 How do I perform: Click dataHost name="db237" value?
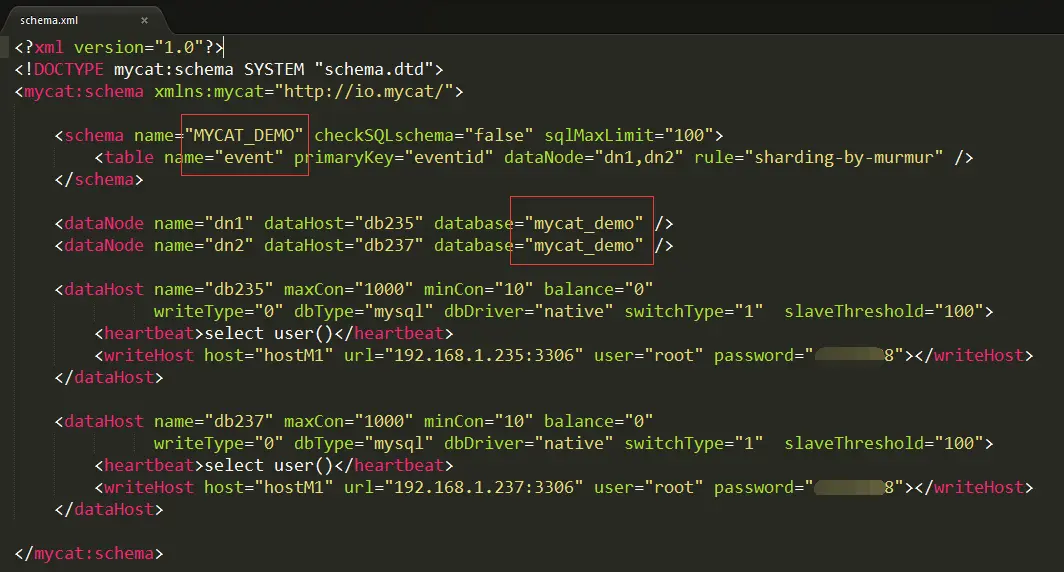(239, 421)
